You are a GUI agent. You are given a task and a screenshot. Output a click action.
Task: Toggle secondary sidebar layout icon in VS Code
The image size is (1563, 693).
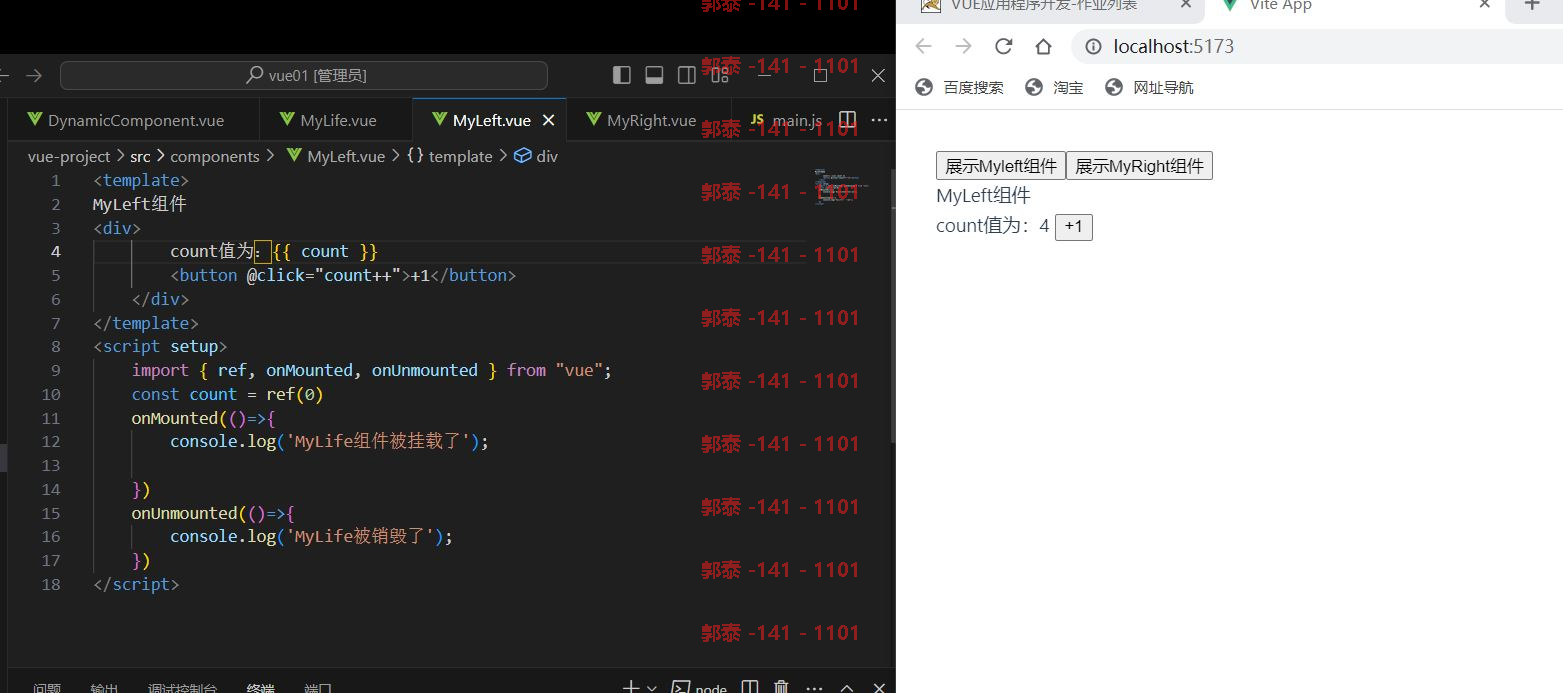[x=686, y=75]
